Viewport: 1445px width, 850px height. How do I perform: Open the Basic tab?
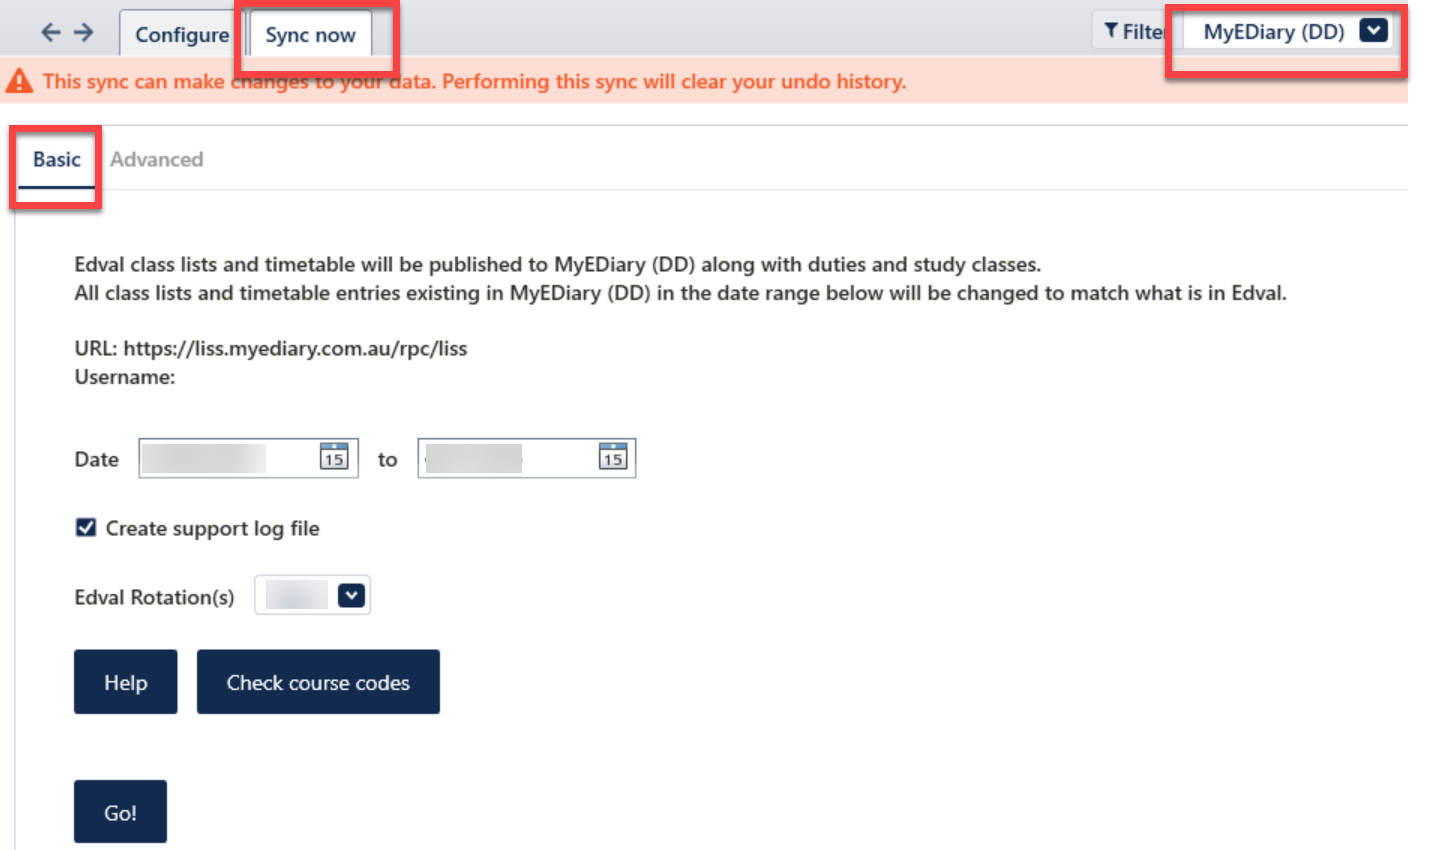[x=57, y=160]
